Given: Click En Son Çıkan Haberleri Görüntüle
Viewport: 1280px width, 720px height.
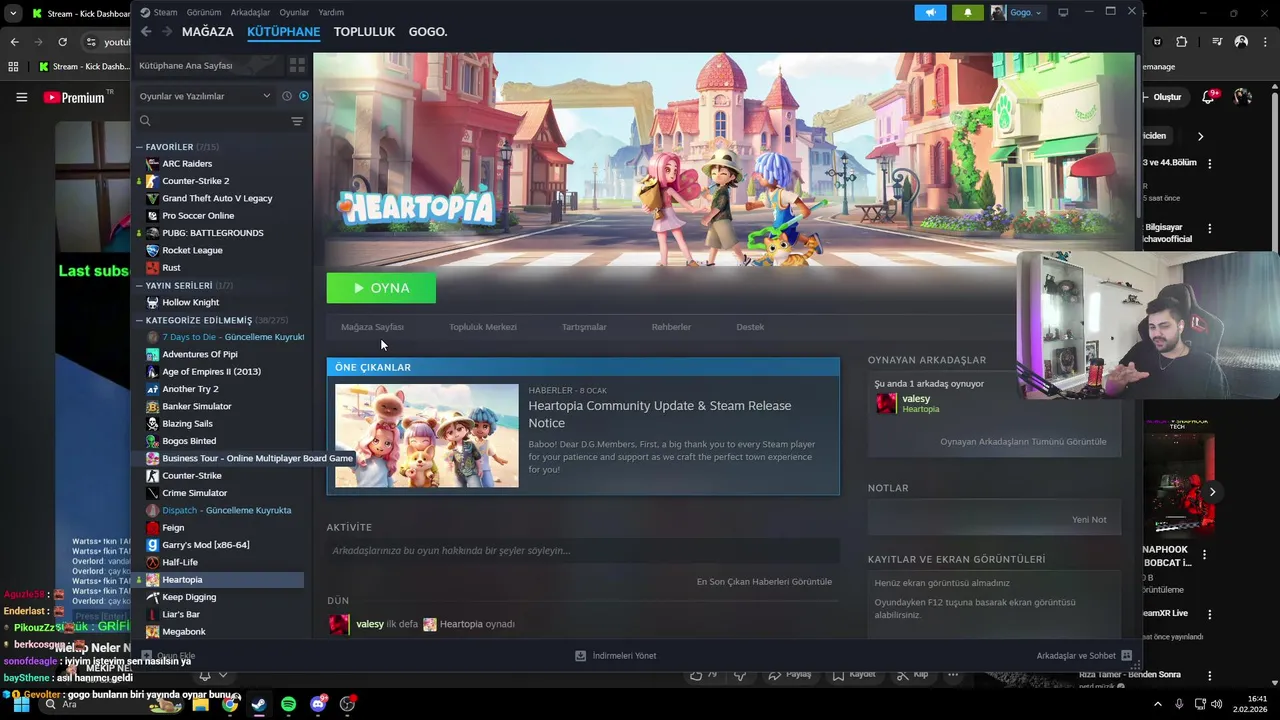Looking at the screenshot, I should (x=764, y=582).
